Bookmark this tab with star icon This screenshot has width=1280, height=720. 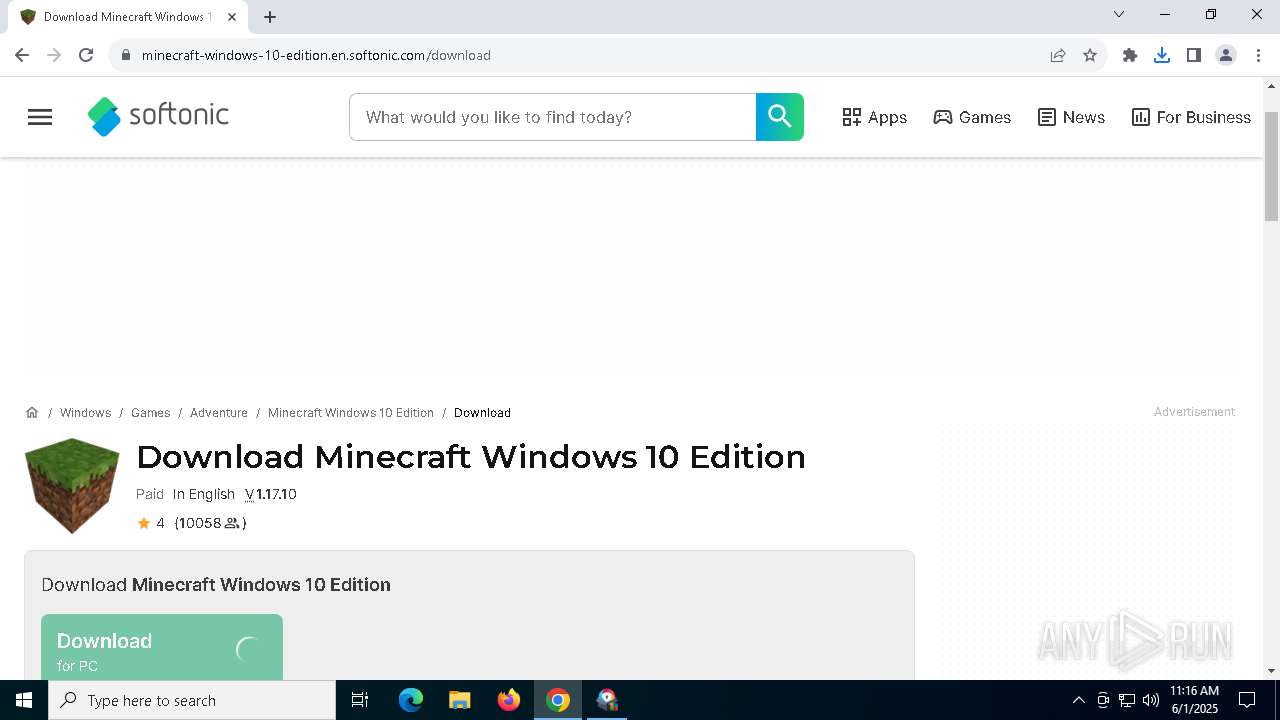(1090, 55)
